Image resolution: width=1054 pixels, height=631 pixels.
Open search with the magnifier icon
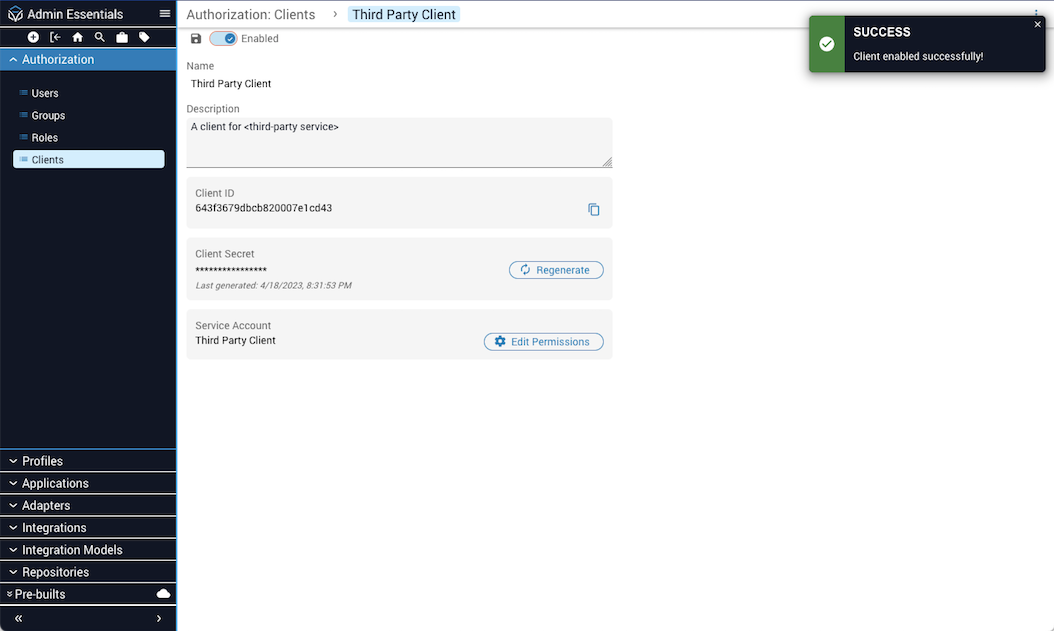99,37
